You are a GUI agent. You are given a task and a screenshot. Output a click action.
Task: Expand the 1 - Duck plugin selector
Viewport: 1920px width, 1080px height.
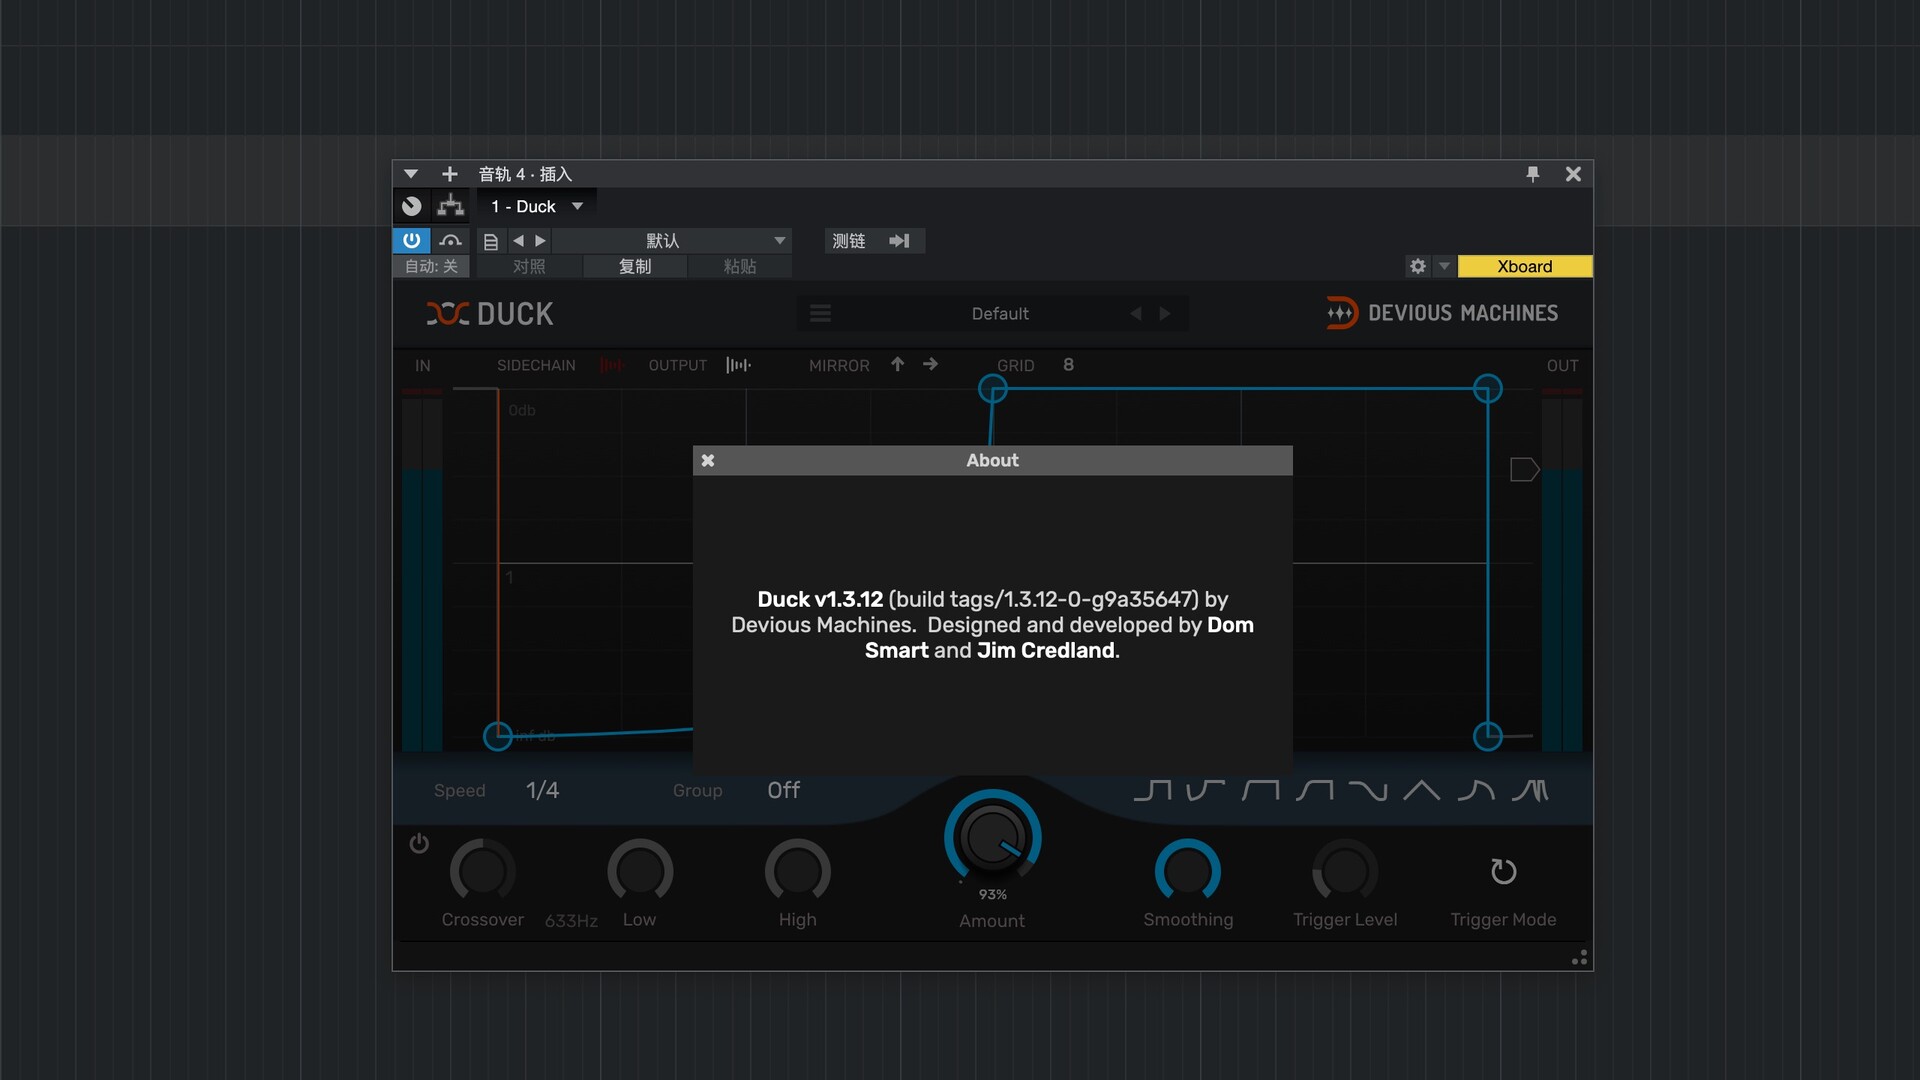[537, 206]
